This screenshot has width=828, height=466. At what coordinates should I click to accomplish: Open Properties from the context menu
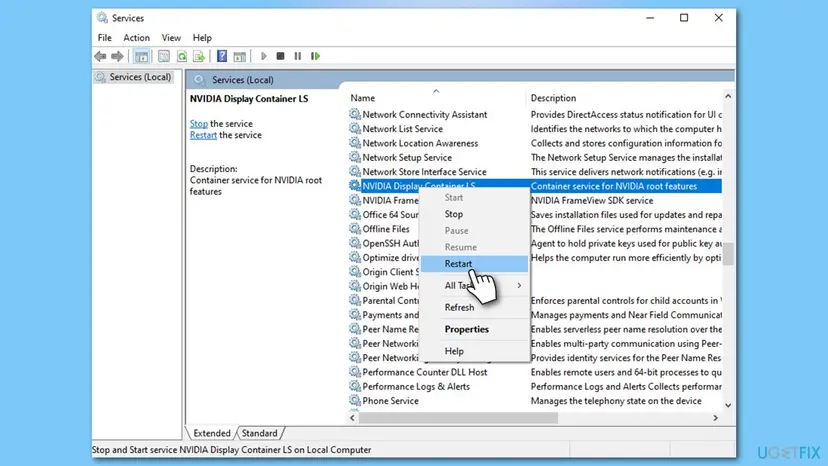coord(474,329)
